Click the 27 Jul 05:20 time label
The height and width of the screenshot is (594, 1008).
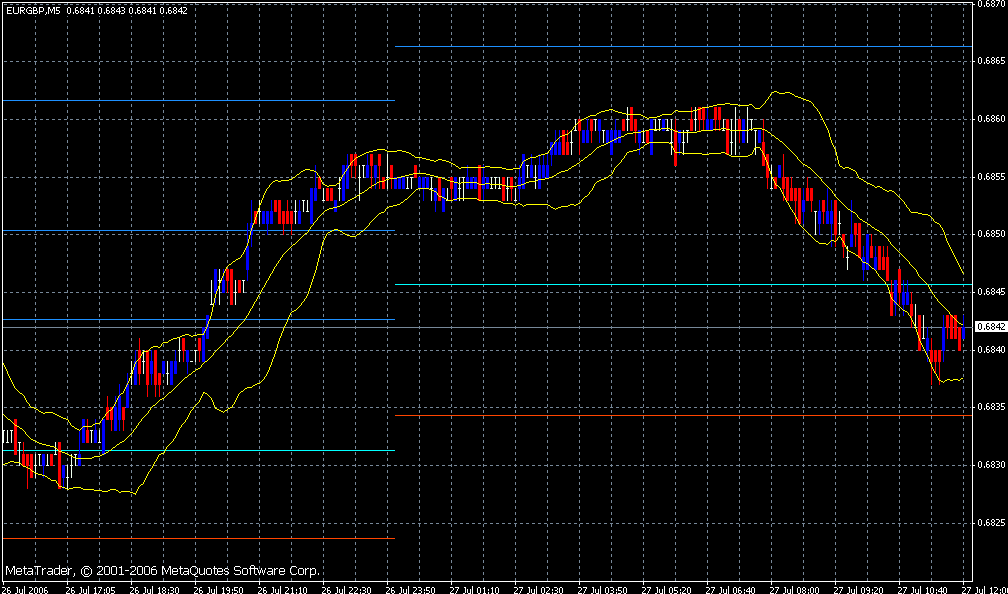click(x=665, y=589)
